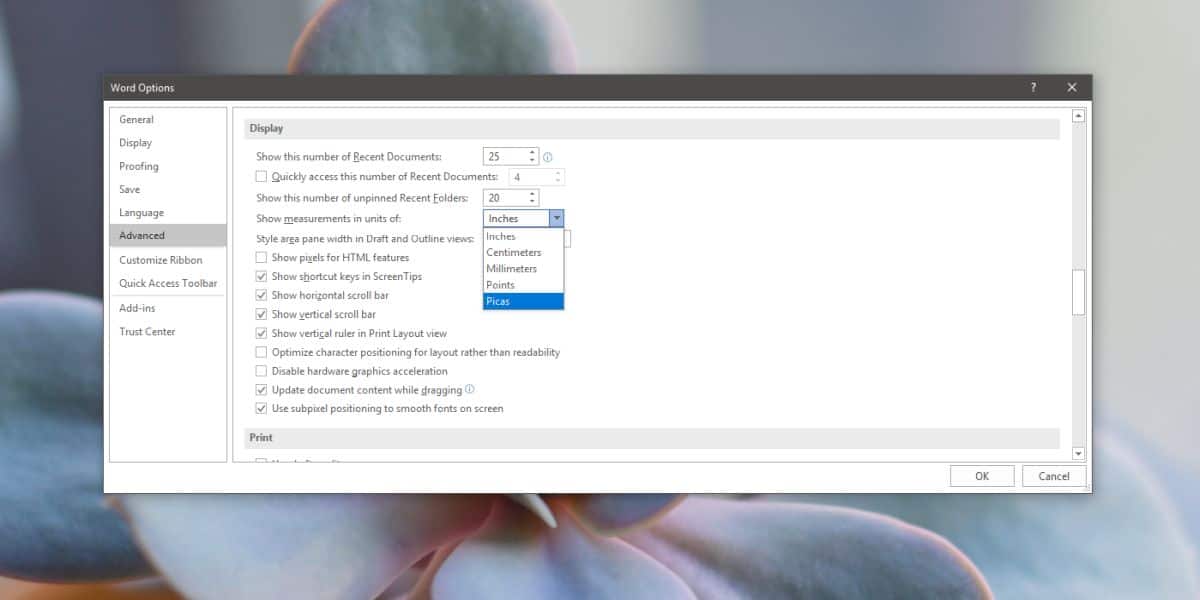Click the measurements units dropdown arrow

tap(557, 218)
